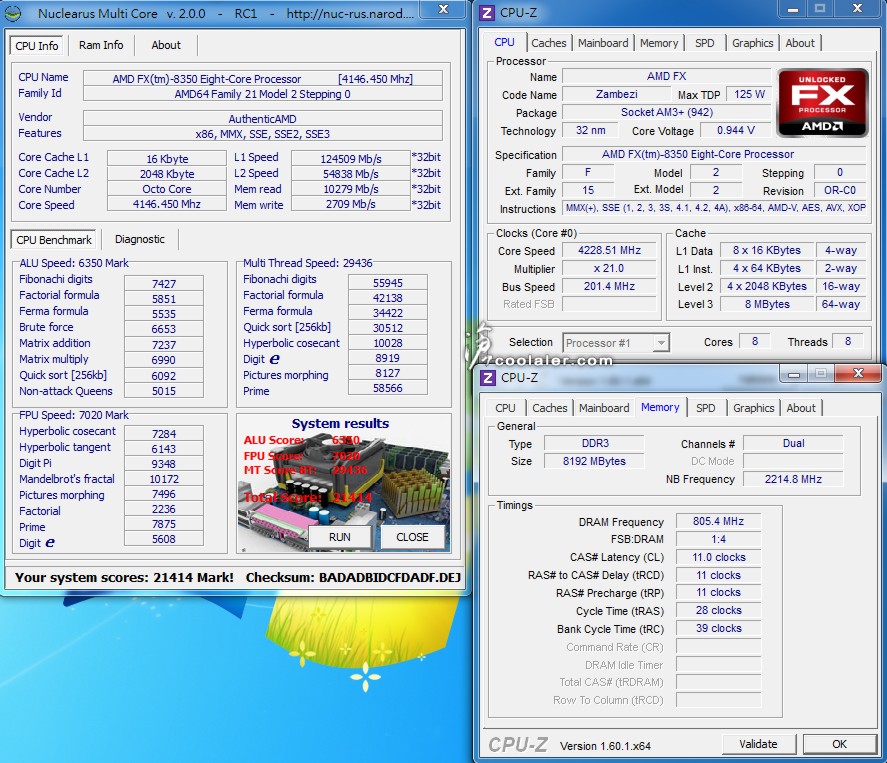
Task: Click the Level 3 cache value "8 MBytes"
Action: pos(767,304)
